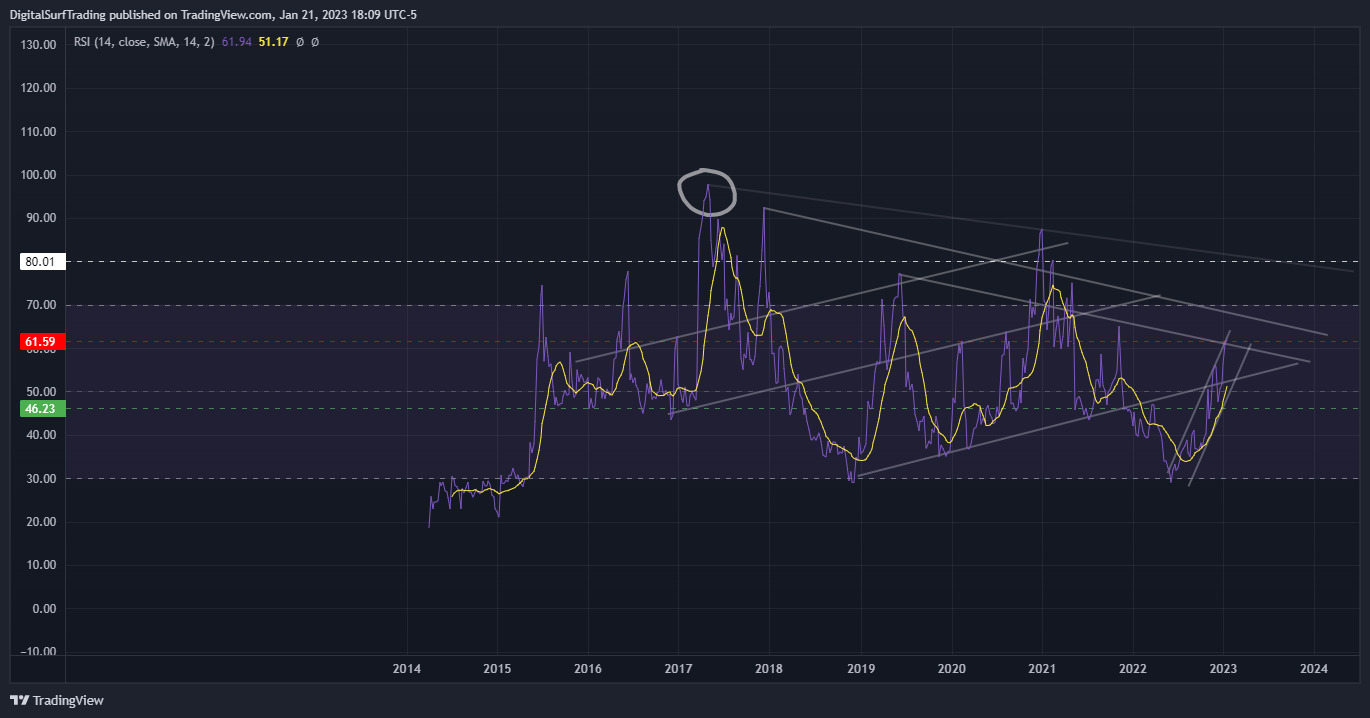The width and height of the screenshot is (1370, 718).
Task: Click the 0.00 axis label
Action: [43, 609]
